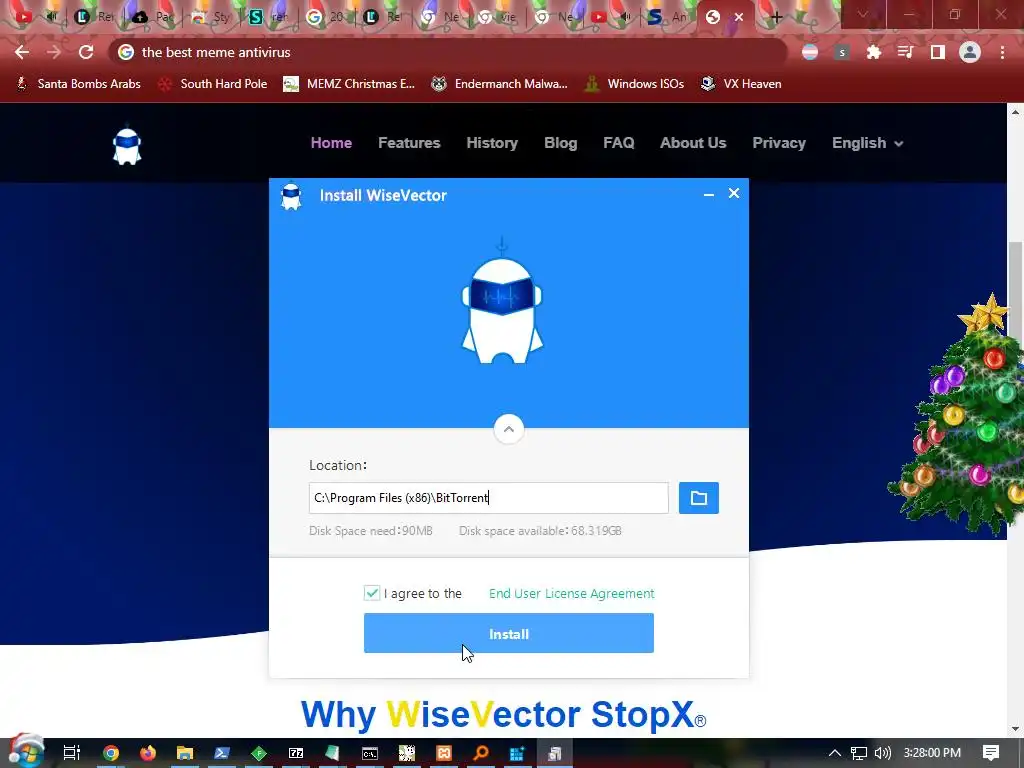Image resolution: width=1024 pixels, height=768 pixels.
Task: Open Firefox from the taskbar
Action: click(148, 753)
